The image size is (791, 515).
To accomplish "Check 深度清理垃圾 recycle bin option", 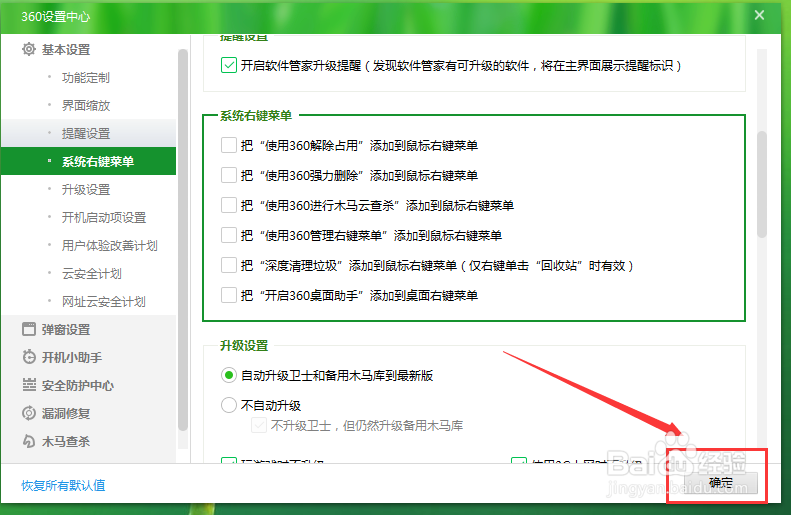I will 229,265.
